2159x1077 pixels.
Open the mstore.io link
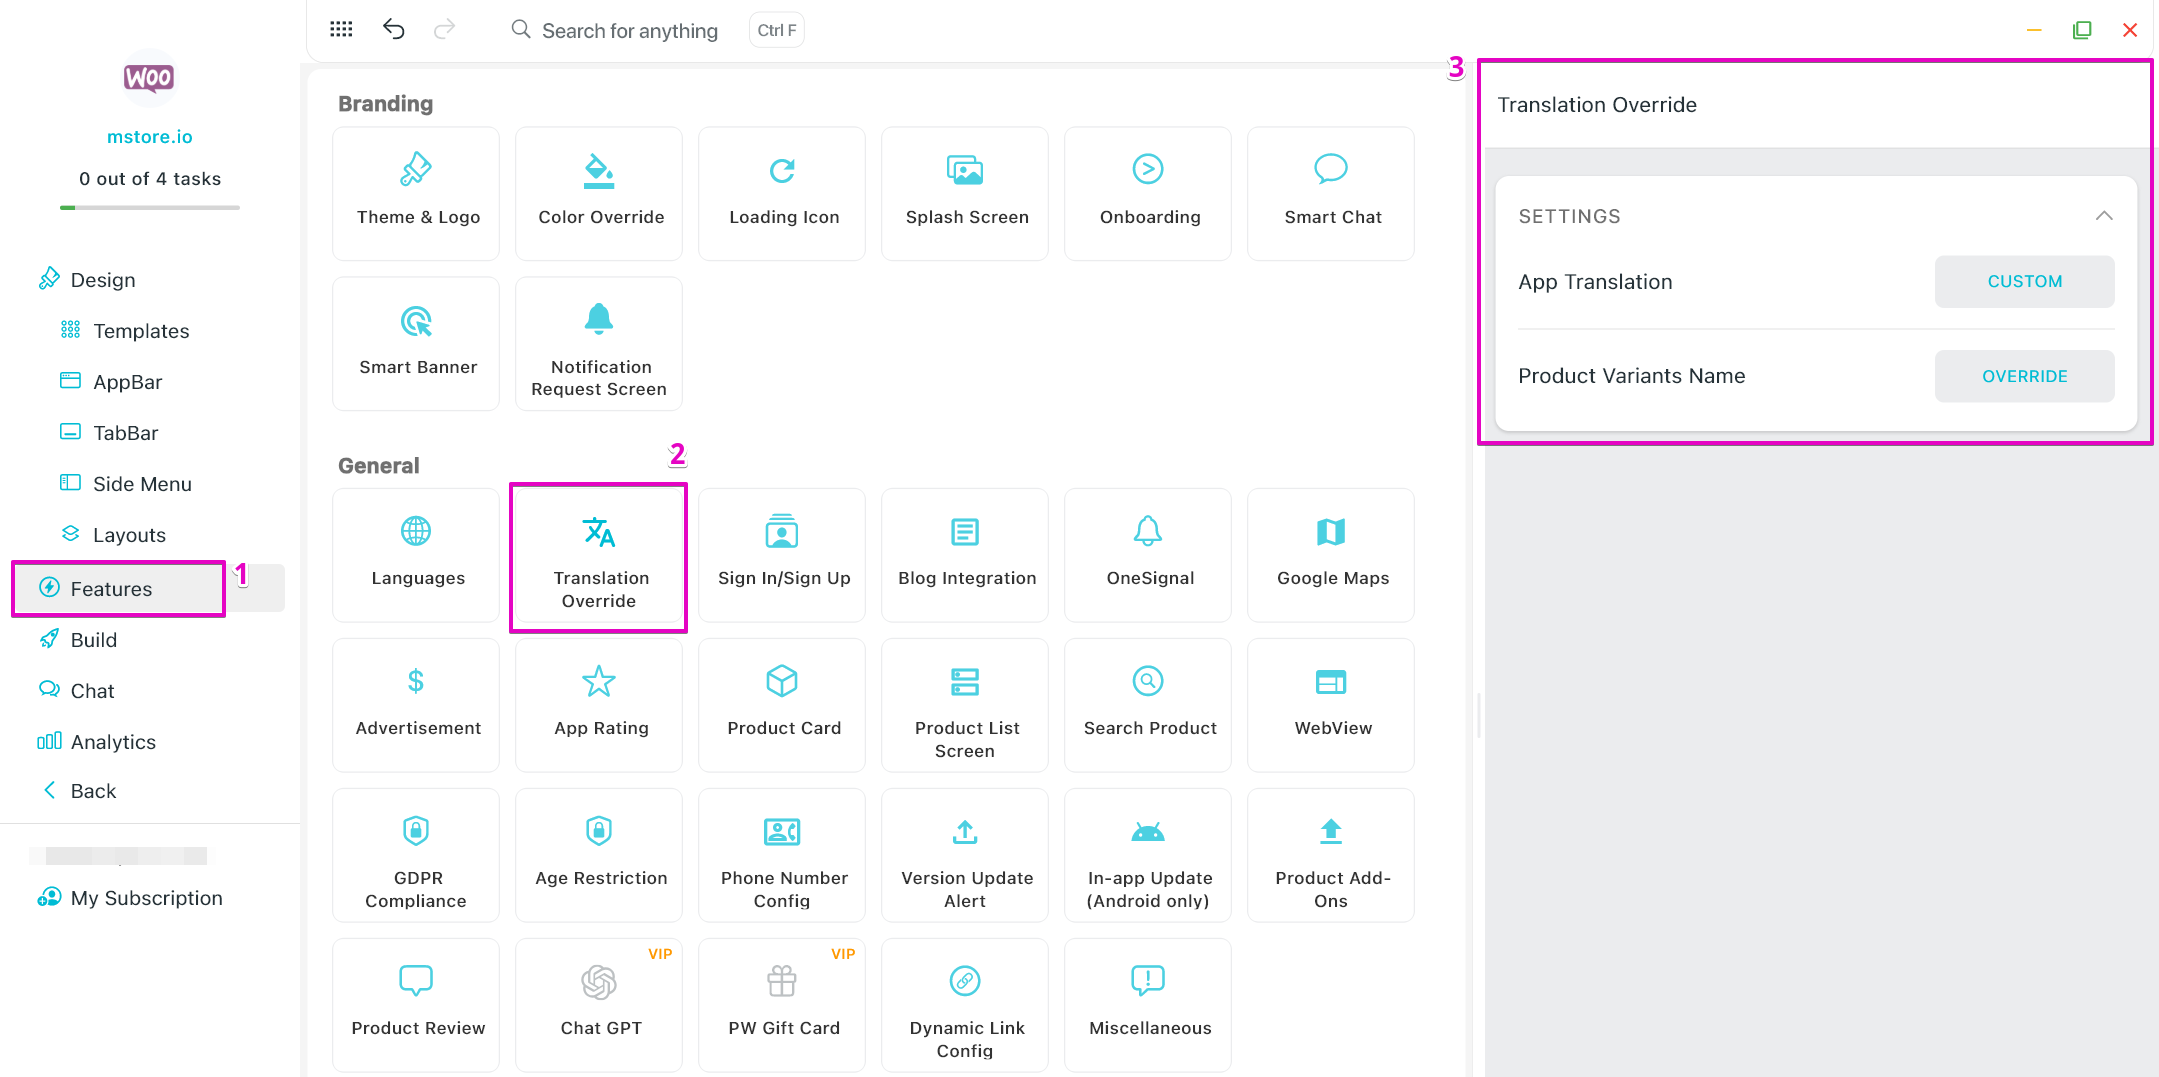[150, 137]
